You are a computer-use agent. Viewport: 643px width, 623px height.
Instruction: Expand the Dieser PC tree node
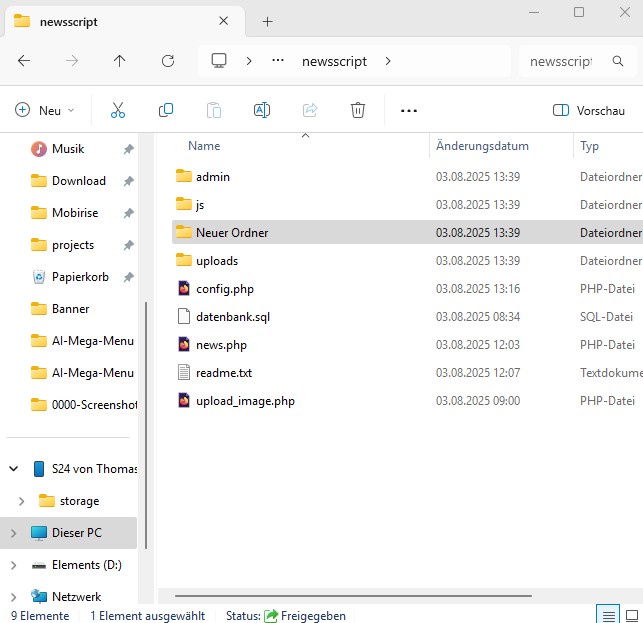point(13,533)
